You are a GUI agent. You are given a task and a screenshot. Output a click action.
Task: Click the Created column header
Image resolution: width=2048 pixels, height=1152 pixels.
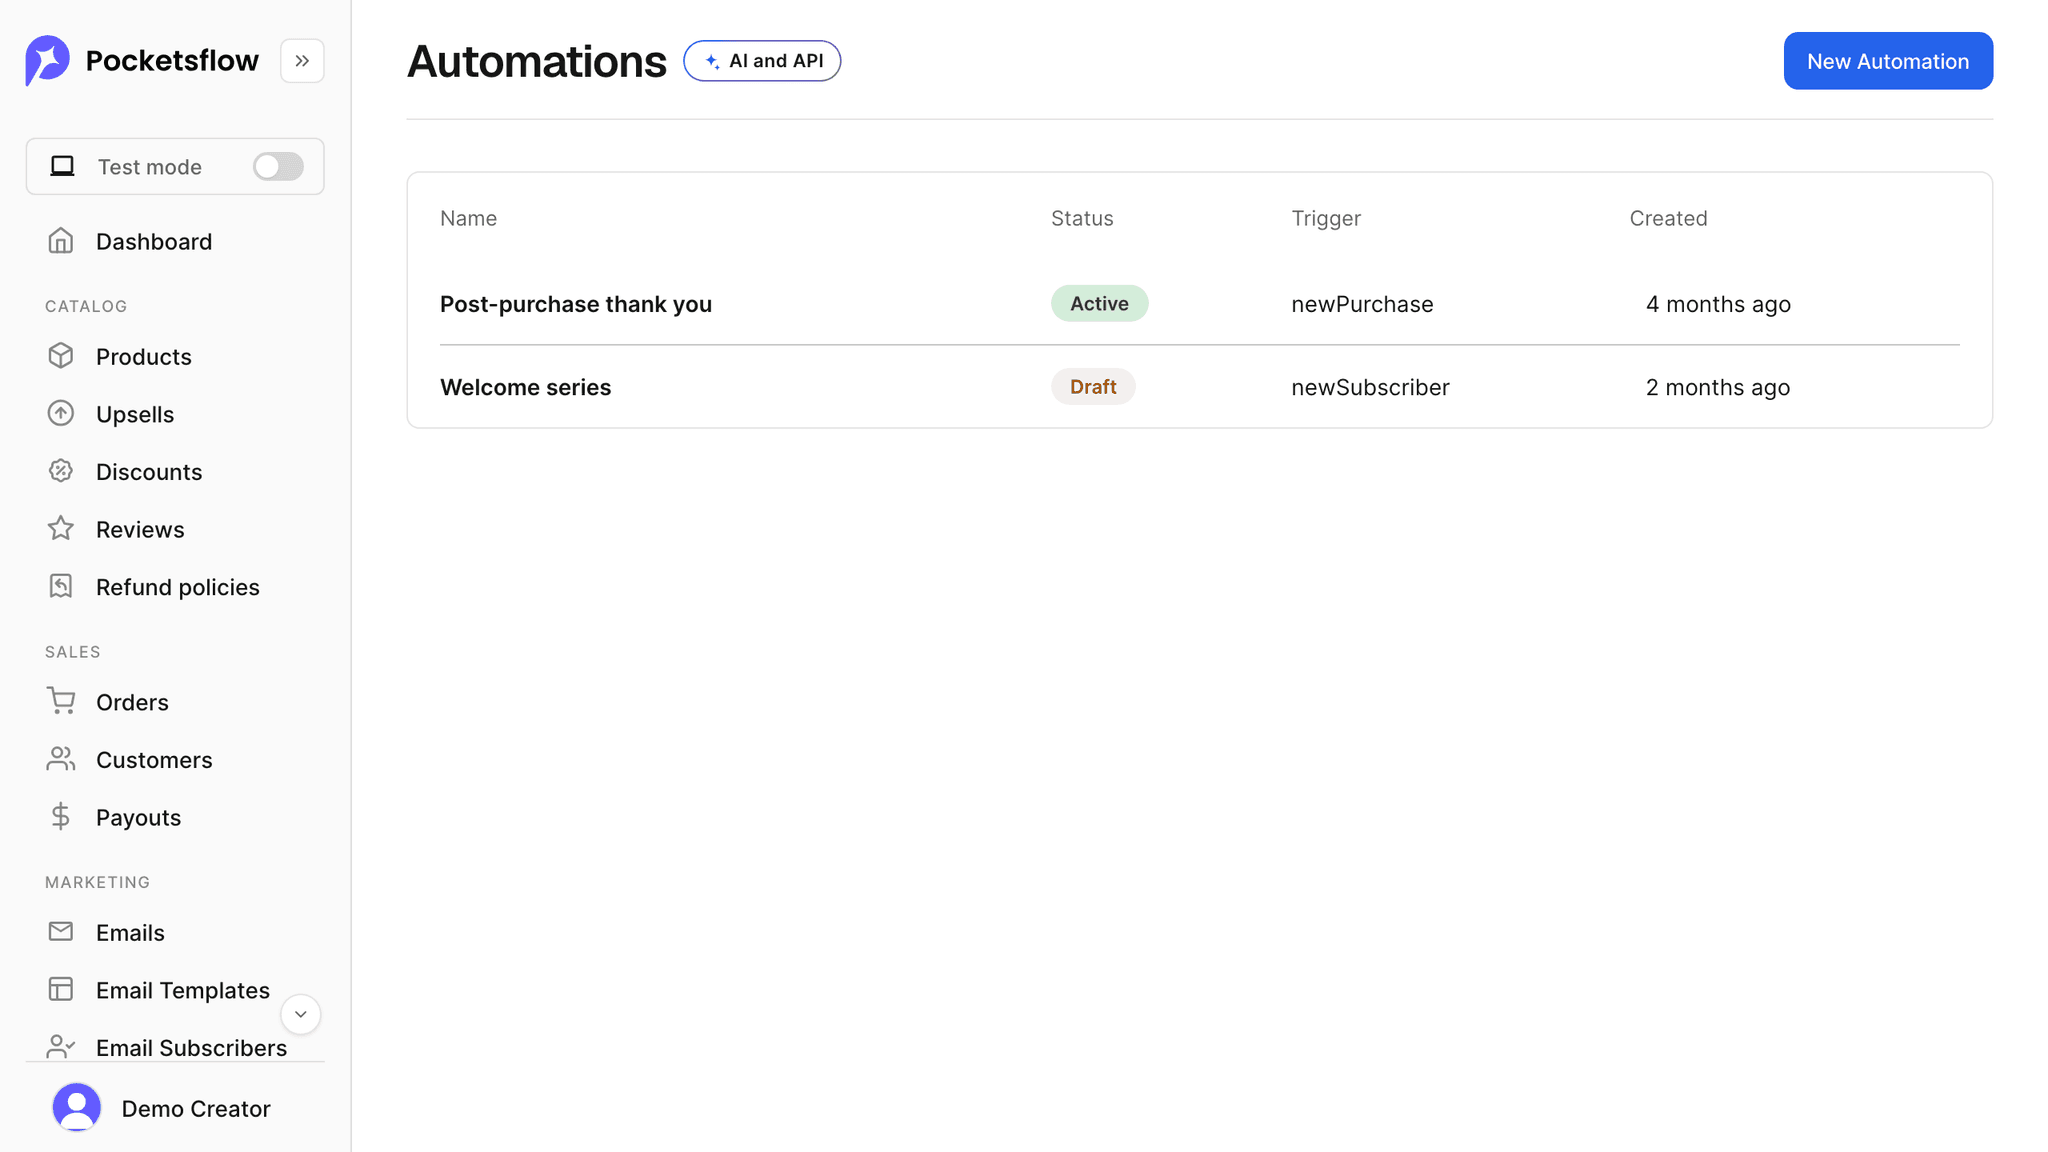[1668, 218]
